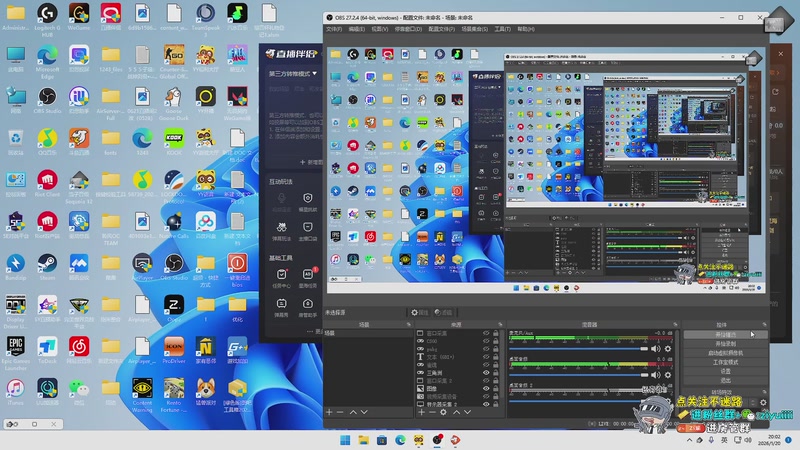Screen dimensions: 800x450
Task: Open gear settings for 麦克风/Aux channel
Action: [x=668, y=349]
